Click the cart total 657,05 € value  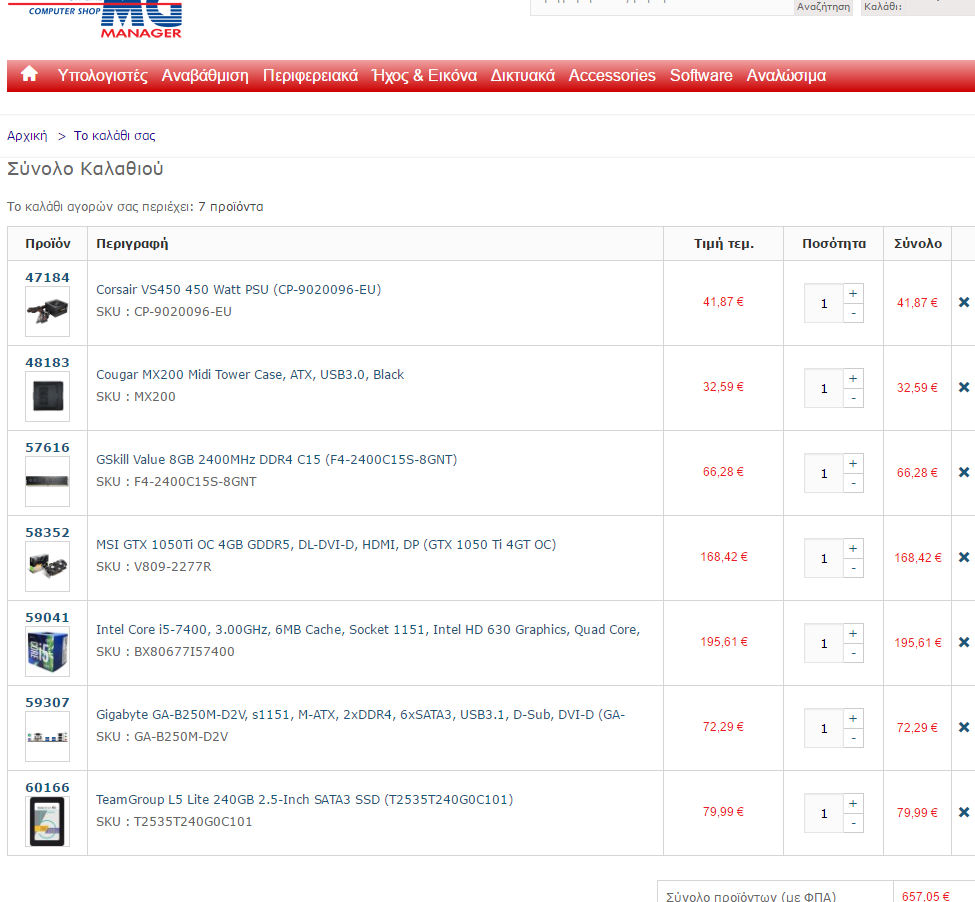[925, 896]
